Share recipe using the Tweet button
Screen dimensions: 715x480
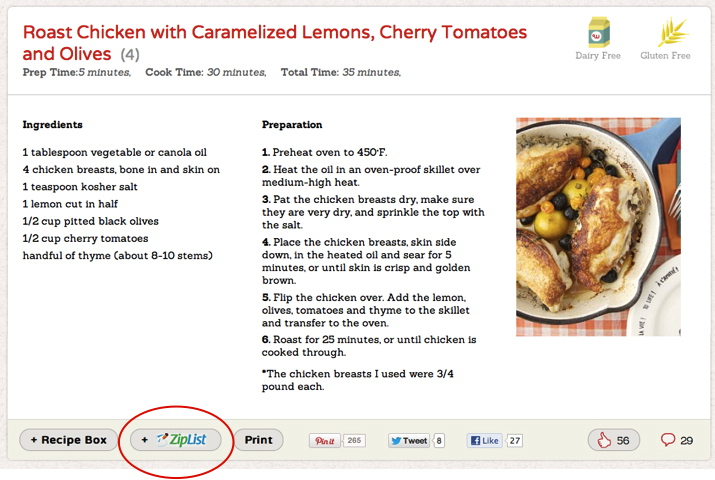click(409, 440)
